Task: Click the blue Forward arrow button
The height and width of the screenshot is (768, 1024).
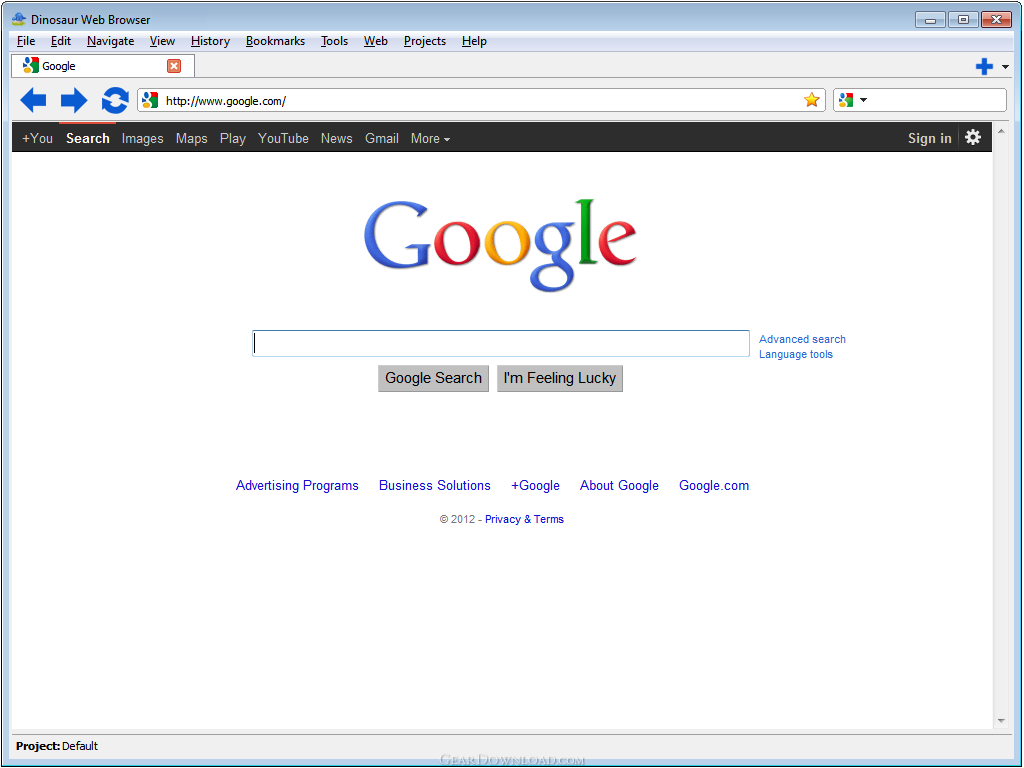Action: [73, 101]
